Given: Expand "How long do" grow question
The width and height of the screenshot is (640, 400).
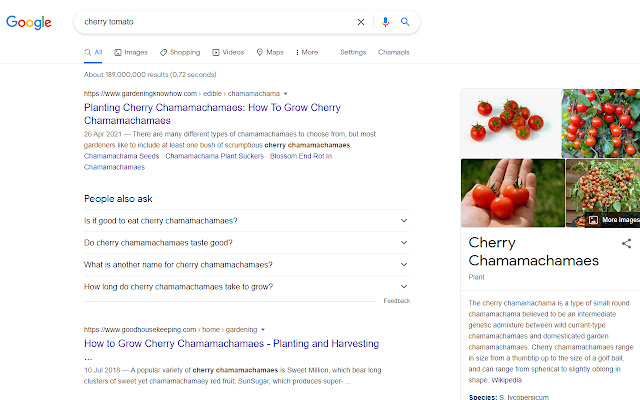Looking at the screenshot, I should click(246, 286).
